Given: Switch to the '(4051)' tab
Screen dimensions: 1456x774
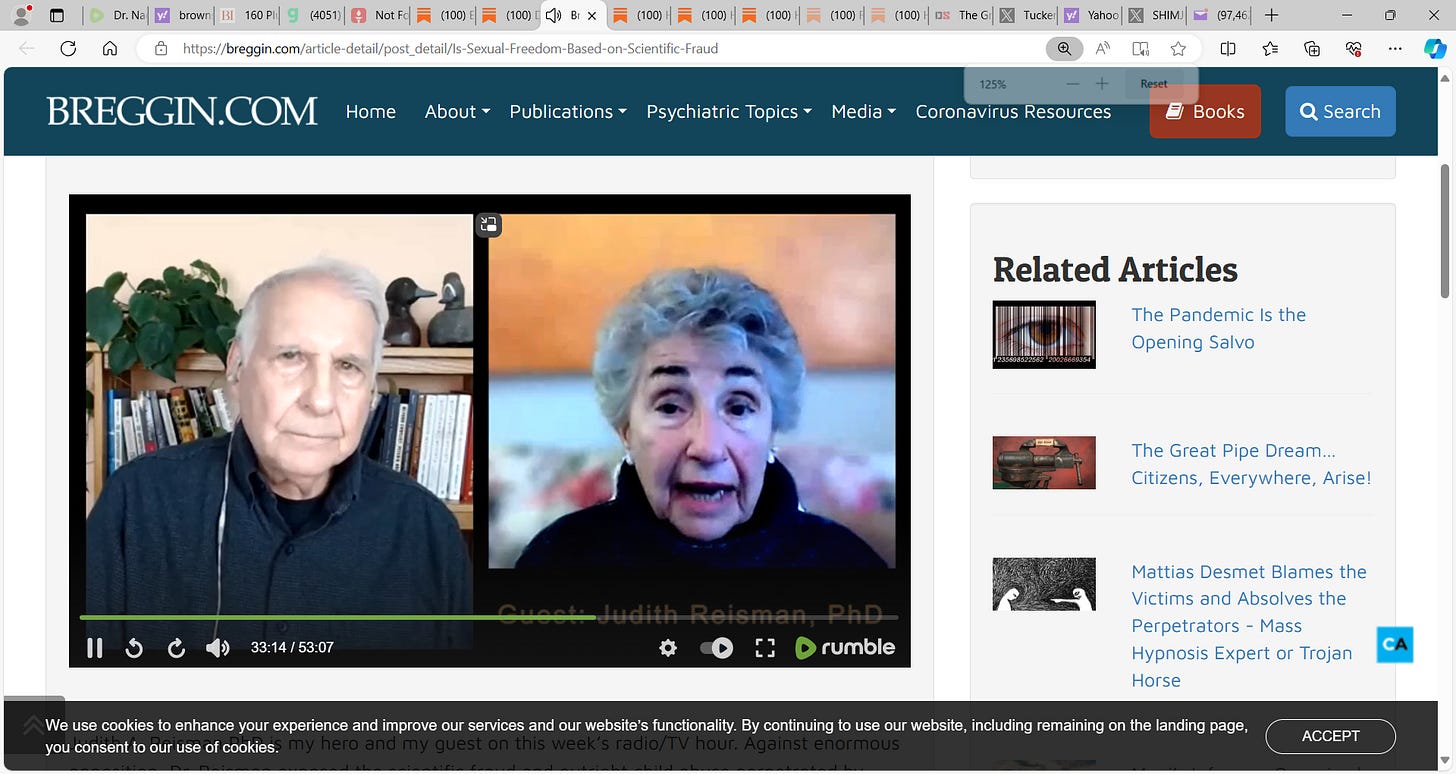Looking at the screenshot, I should (x=312, y=15).
